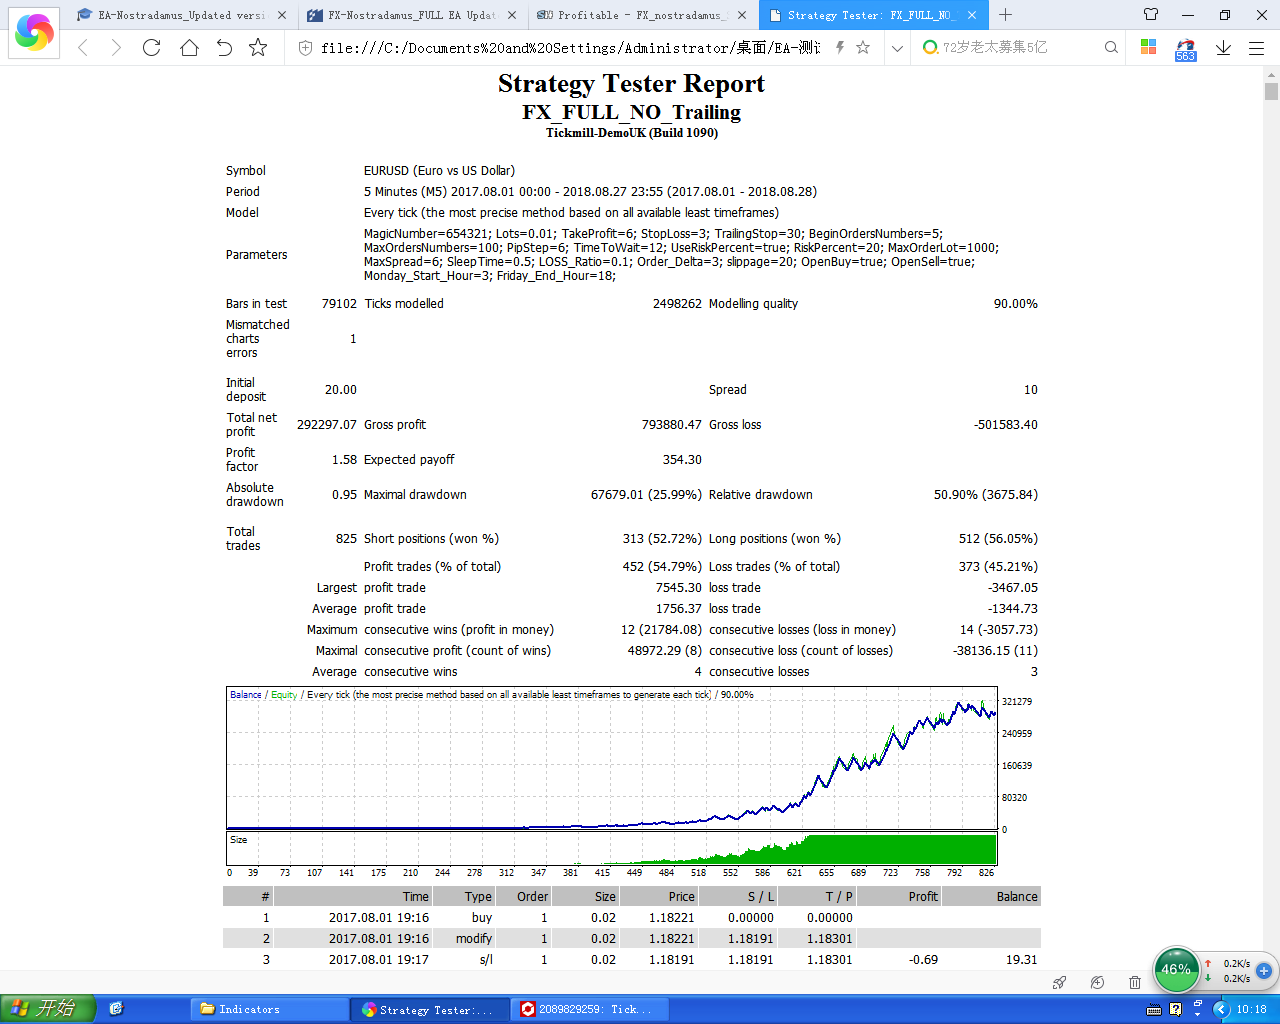Open the 2089829259: Tick taskbar button
This screenshot has width=1280, height=1024.
[x=590, y=1009]
